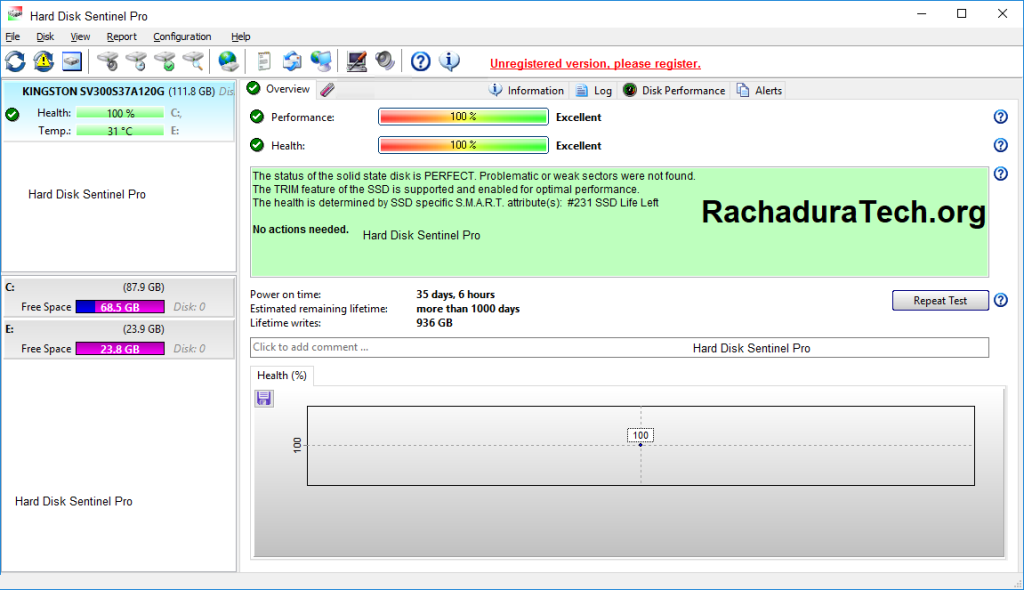Click the green checkmark beside Performance label

coord(257,117)
